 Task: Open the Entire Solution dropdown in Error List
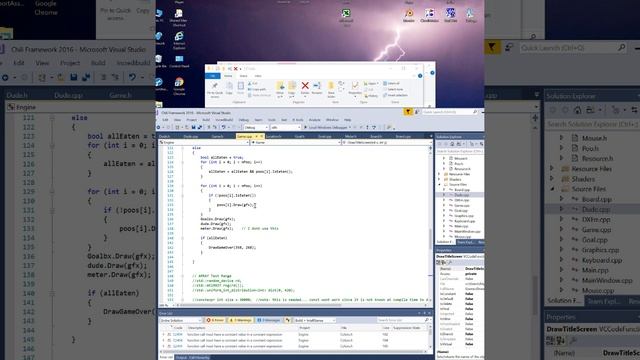click(180, 320)
